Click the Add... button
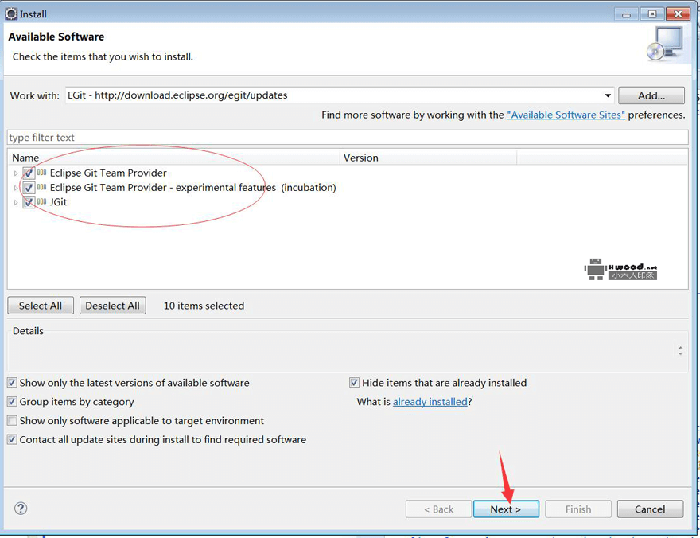The width and height of the screenshot is (700, 538). (651, 96)
